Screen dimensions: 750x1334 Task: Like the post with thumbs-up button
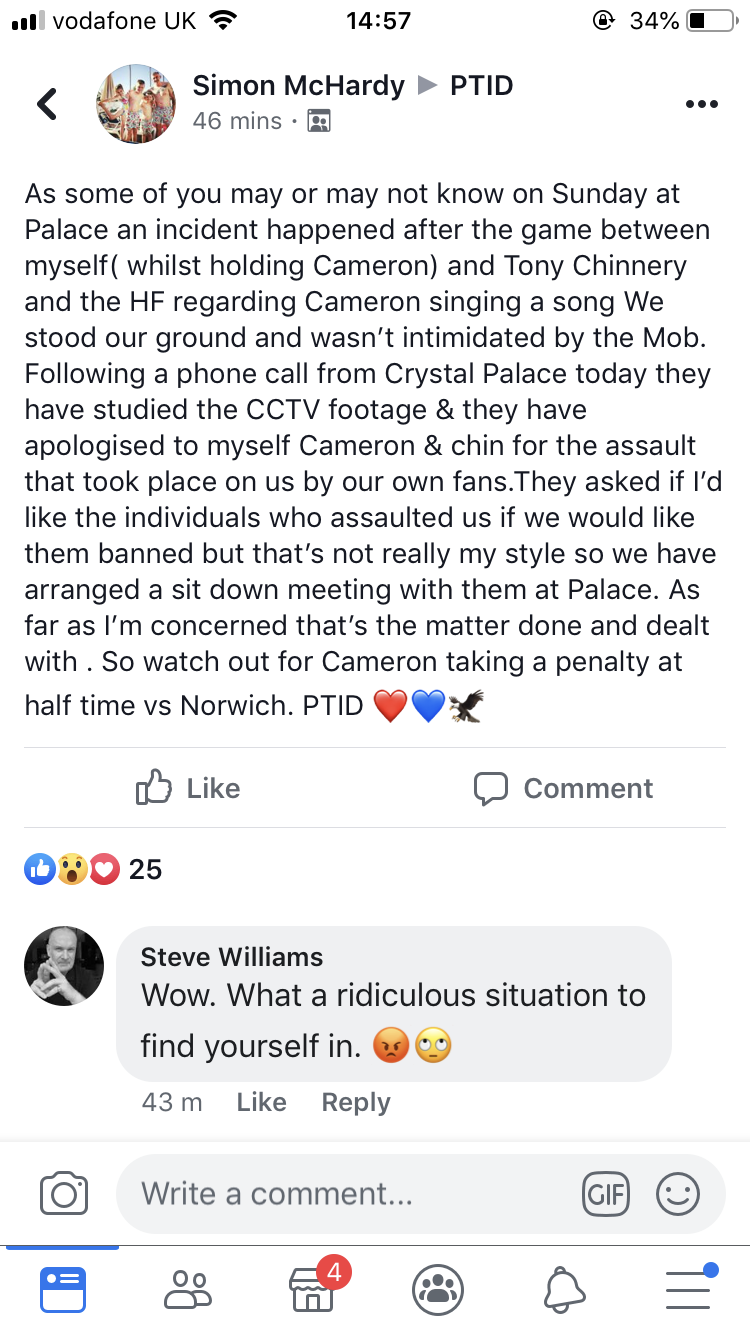tap(188, 788)
